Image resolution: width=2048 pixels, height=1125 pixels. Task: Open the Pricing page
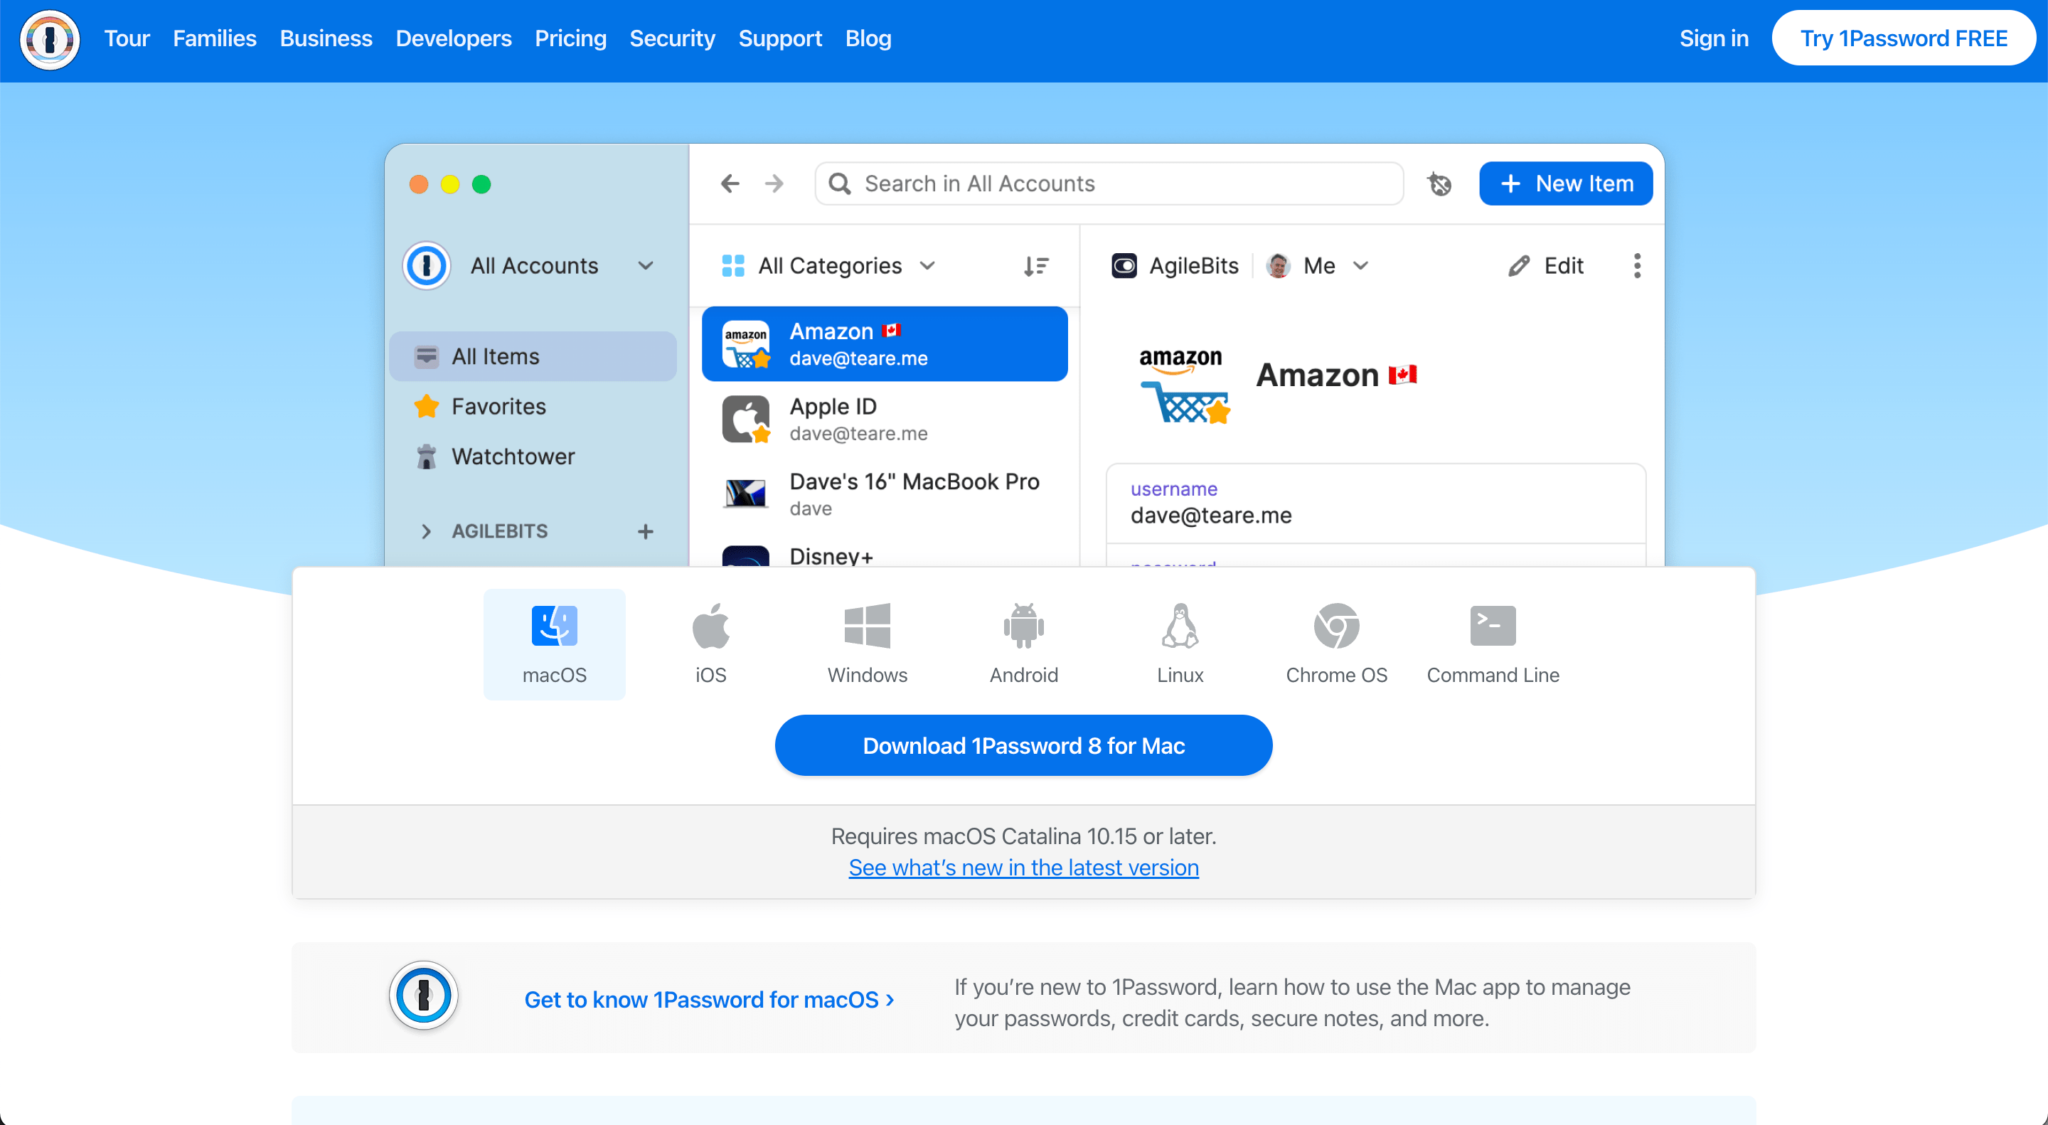tap(570, 39)
